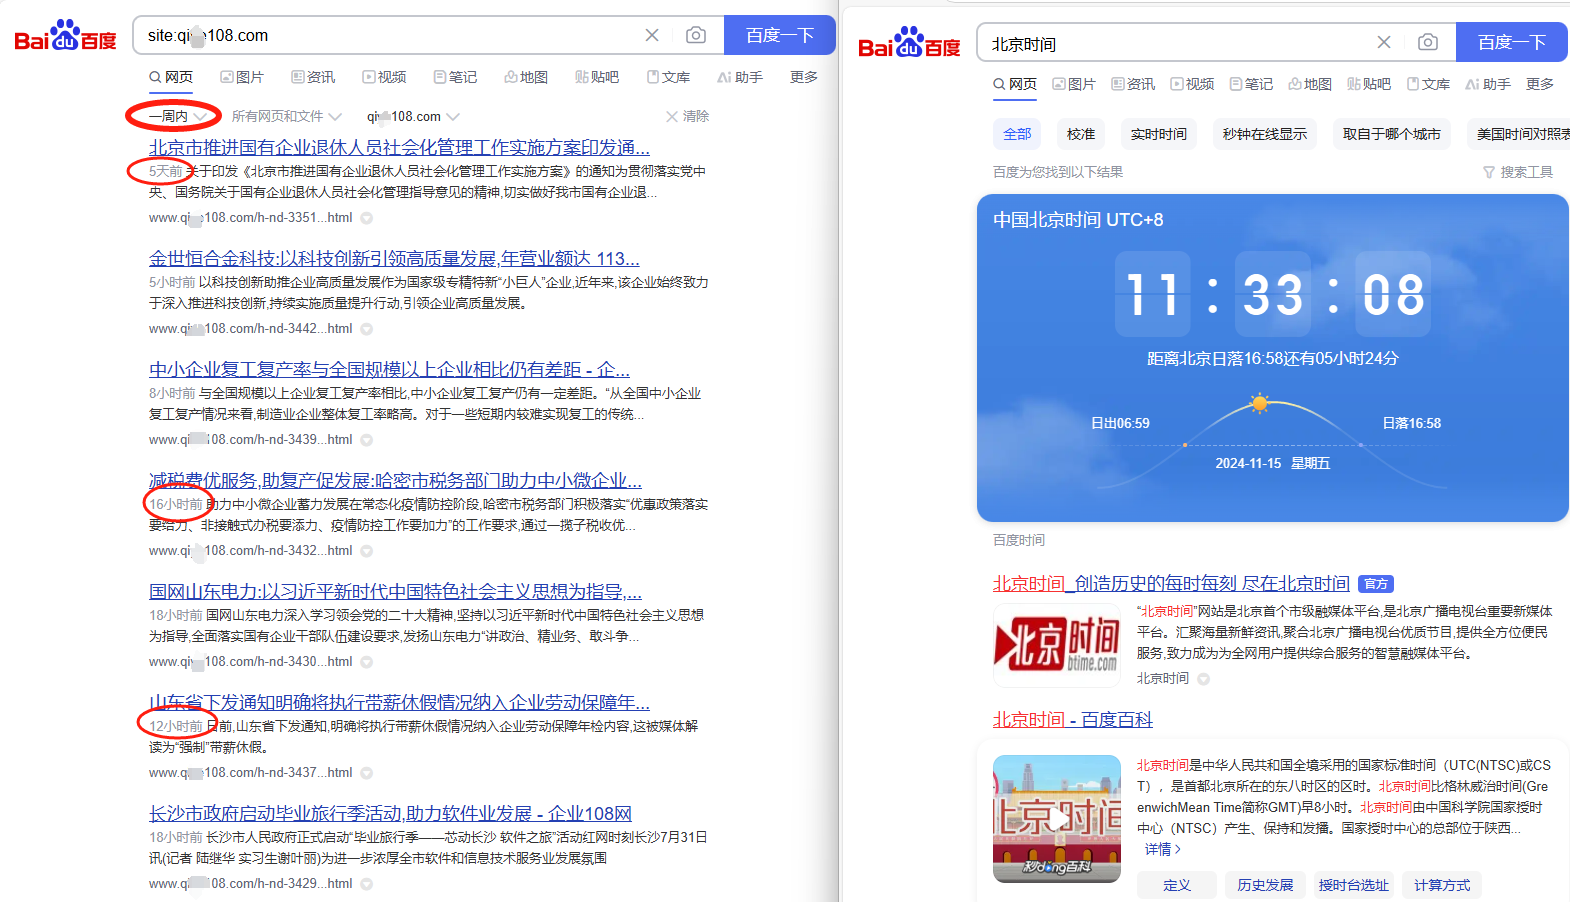
Task: Select 笔记 tab in right window
Action: click(x=1251, y=84)
